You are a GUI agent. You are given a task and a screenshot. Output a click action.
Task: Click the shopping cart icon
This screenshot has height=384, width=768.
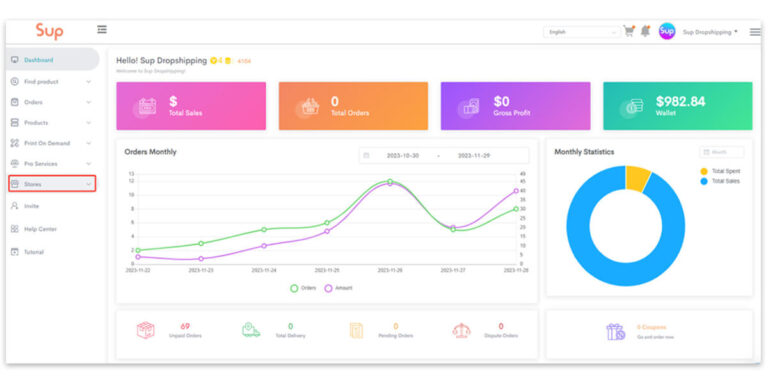pos(629,31)
